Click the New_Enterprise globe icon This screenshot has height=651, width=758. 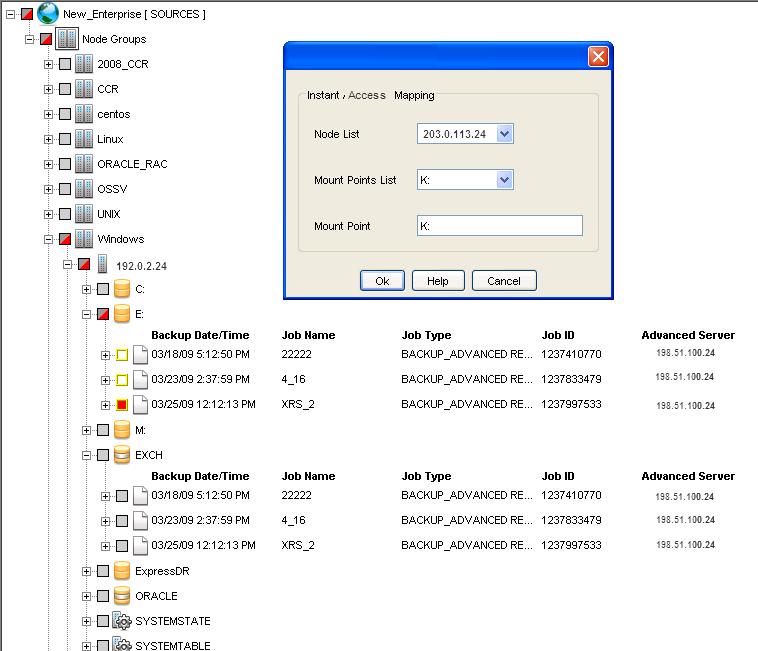pos(48,13)
